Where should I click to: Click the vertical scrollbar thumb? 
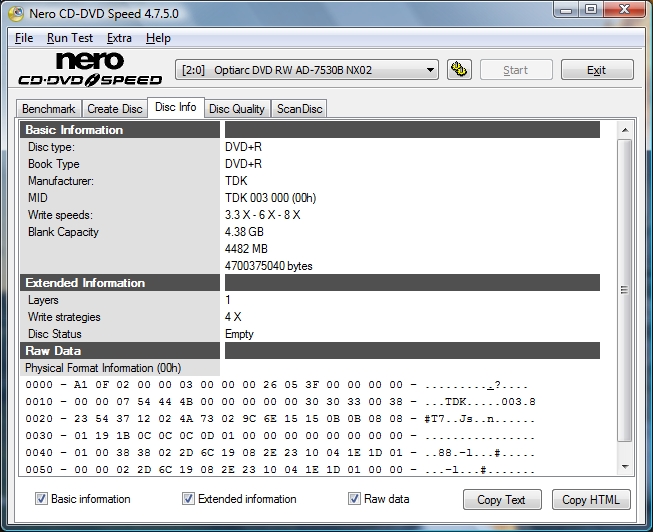(x=624, y=290)
